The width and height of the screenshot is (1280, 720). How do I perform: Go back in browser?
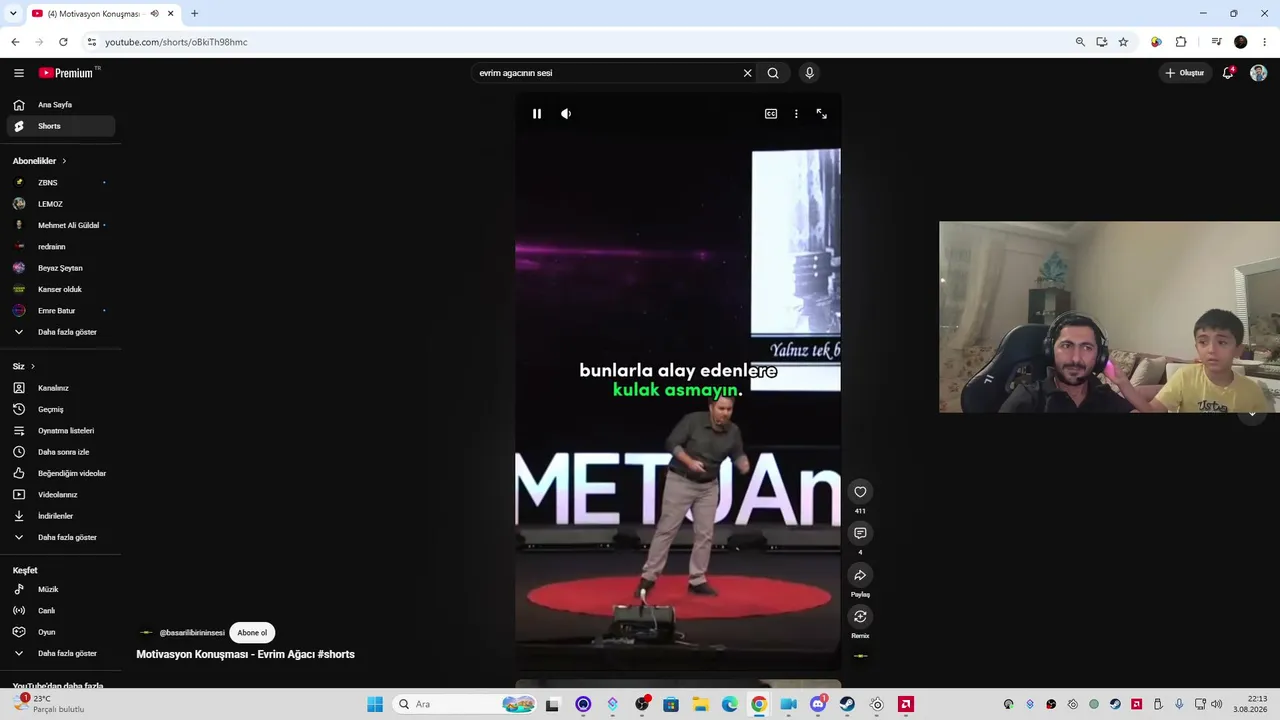point(15,42)
